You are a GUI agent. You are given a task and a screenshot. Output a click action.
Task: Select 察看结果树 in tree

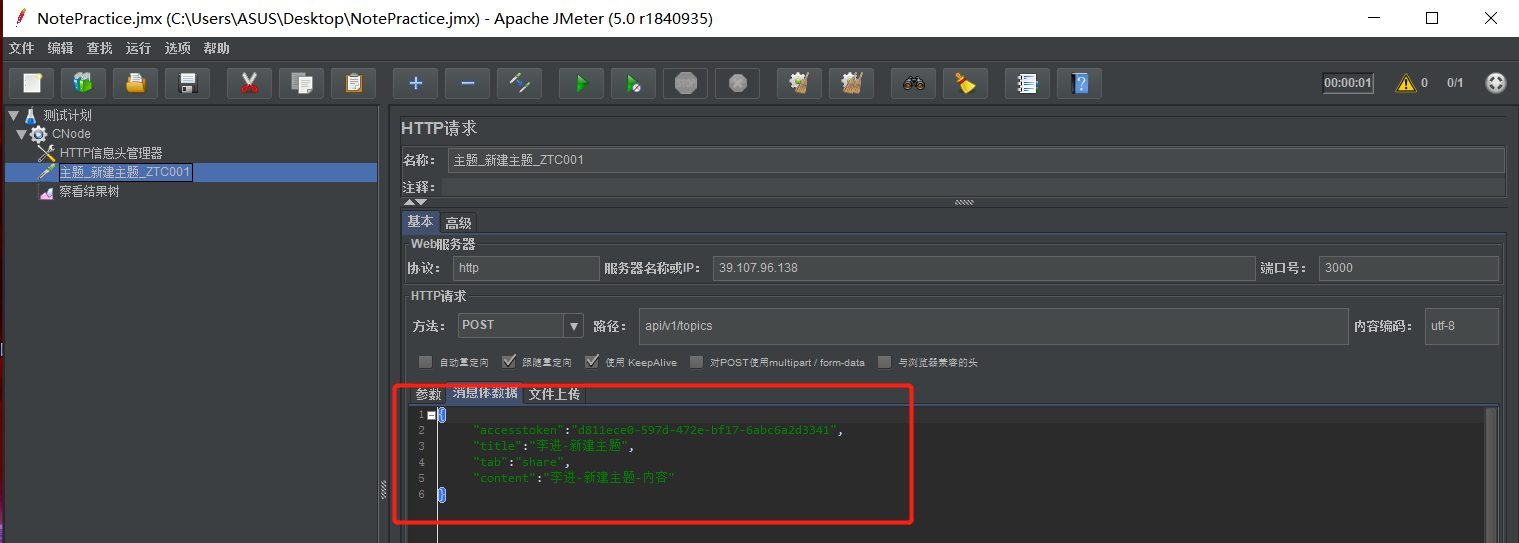tap(89, 191)
